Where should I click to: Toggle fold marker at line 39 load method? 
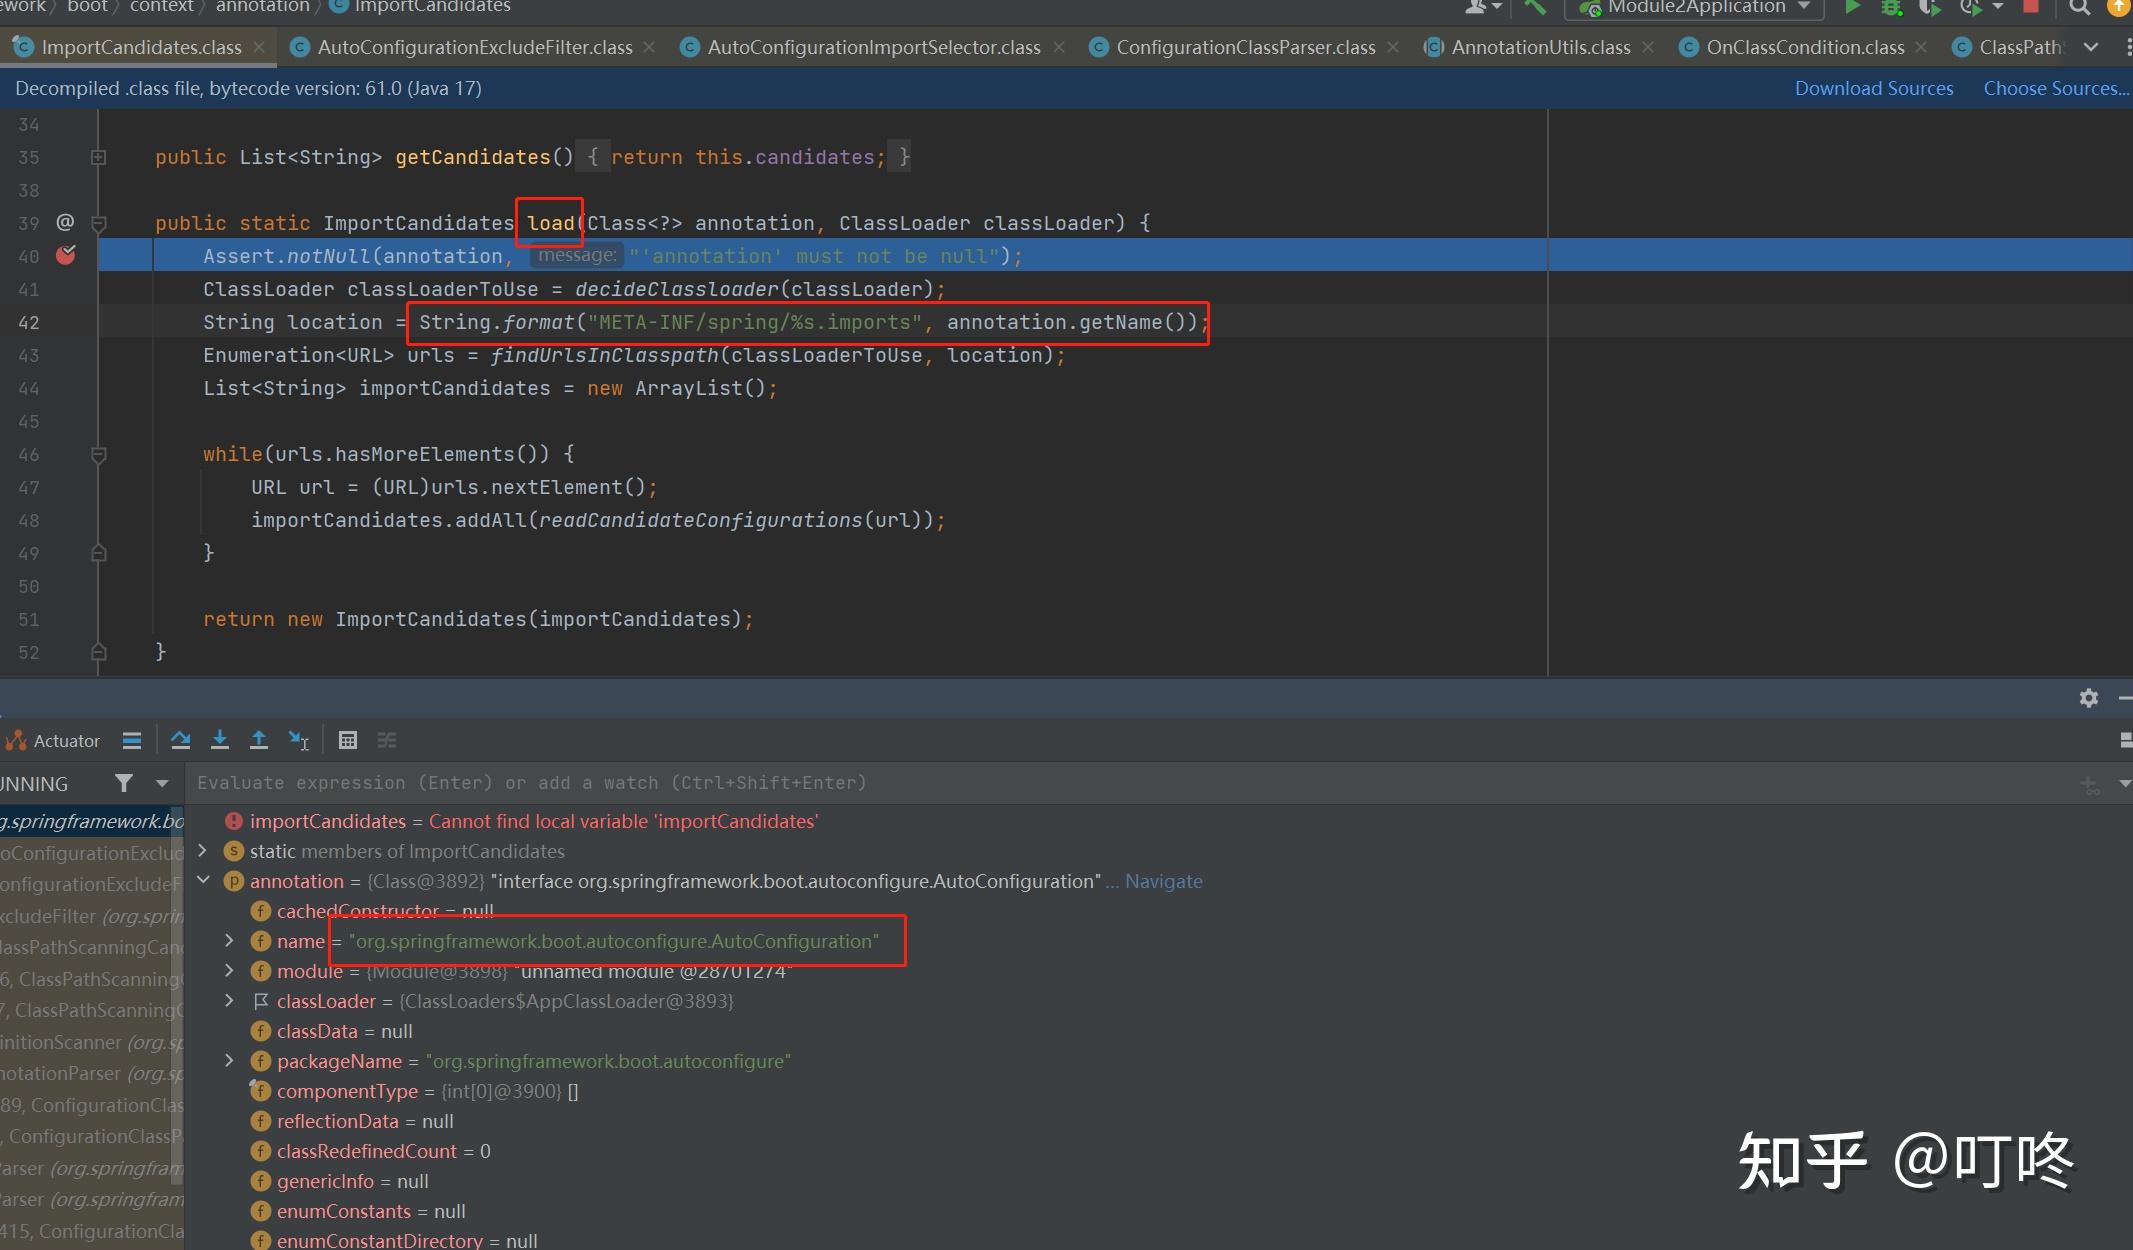pyautogui.click(x=98, y=223)
